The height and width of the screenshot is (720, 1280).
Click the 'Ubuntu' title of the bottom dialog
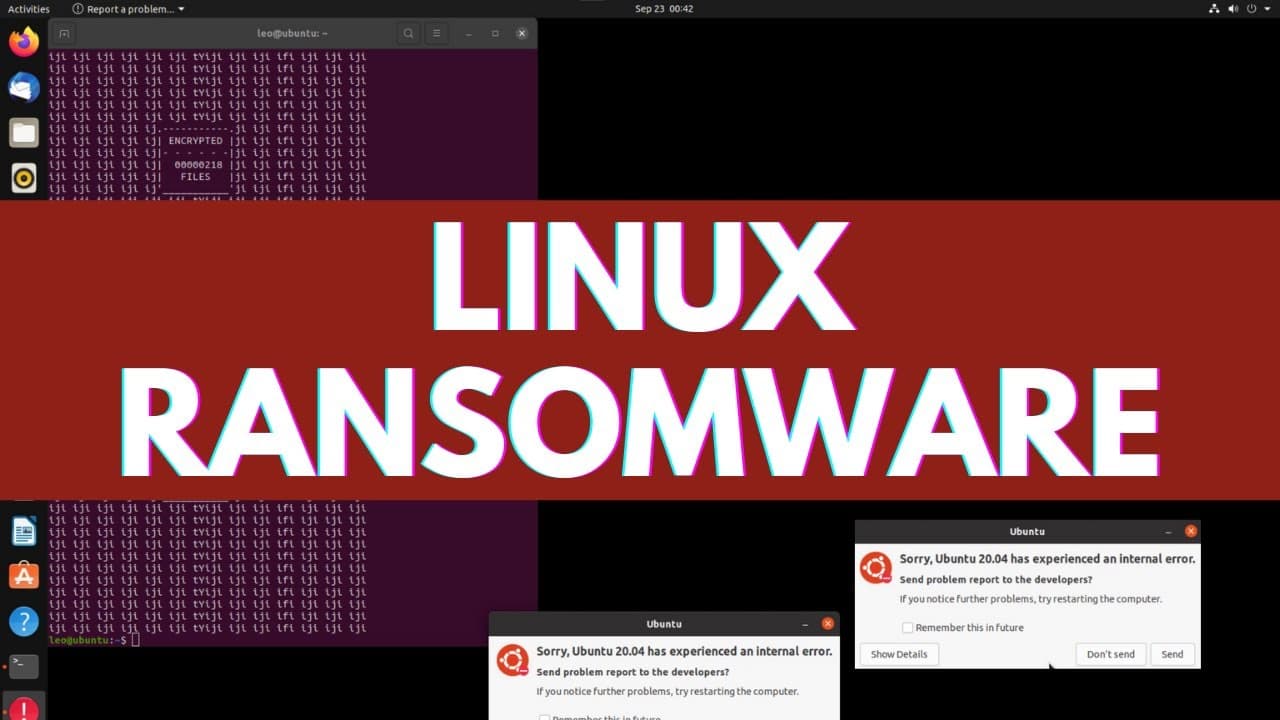click(664, 624)
